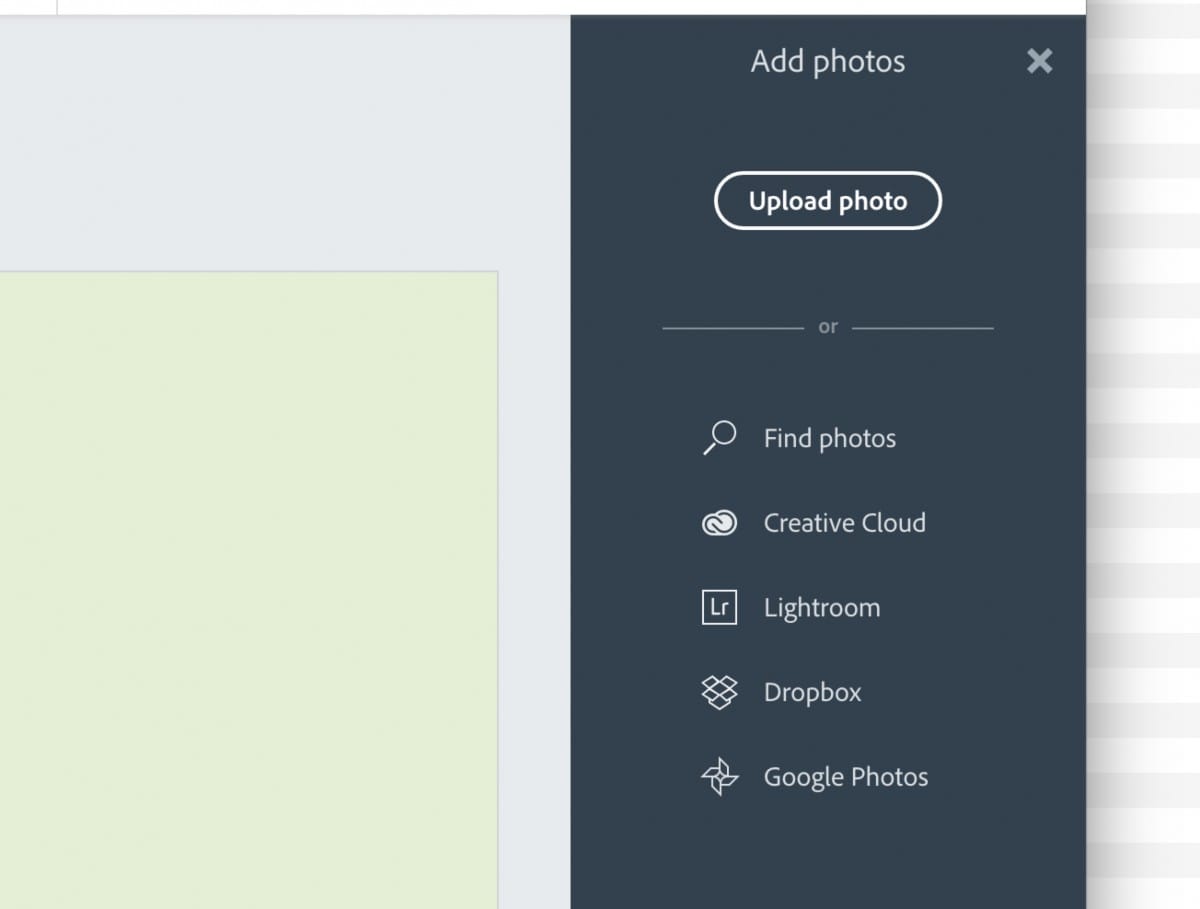This screenshot has width=1200, height=909.
Task: Click the striped area right of panel
Action: pos(1142,450)
